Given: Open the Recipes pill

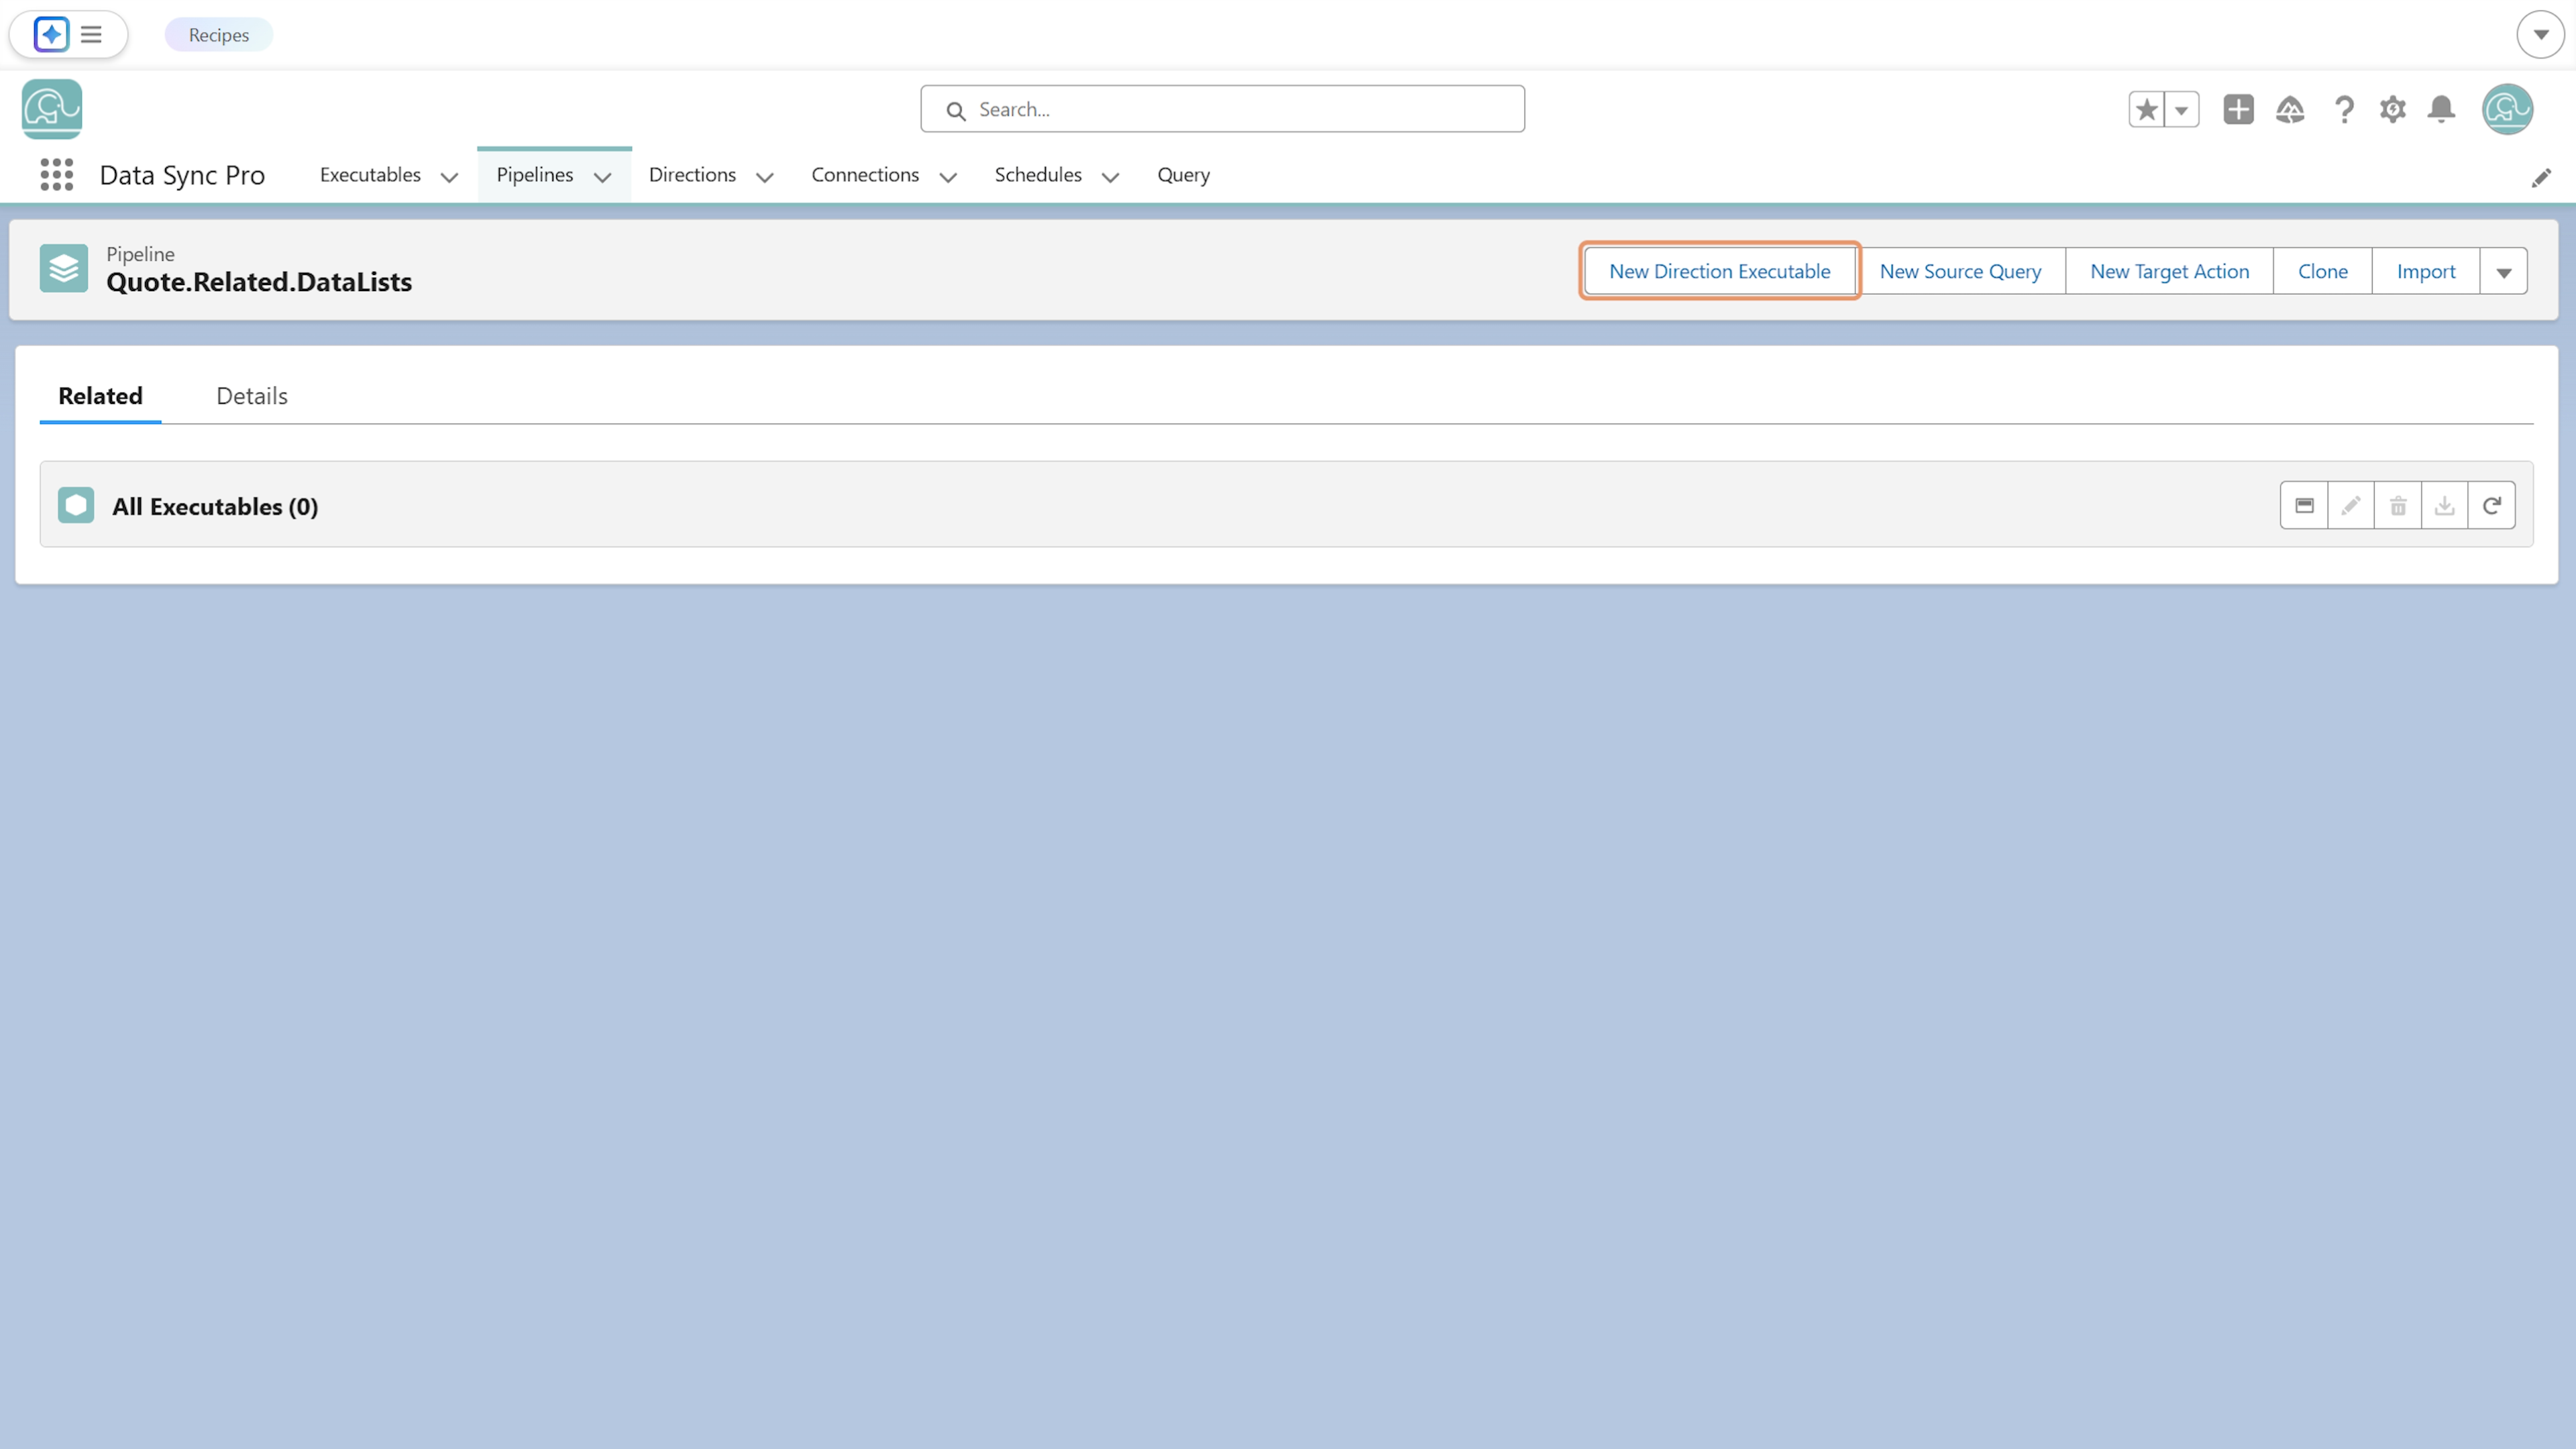Looking at the screenshot, I should 218,34.
